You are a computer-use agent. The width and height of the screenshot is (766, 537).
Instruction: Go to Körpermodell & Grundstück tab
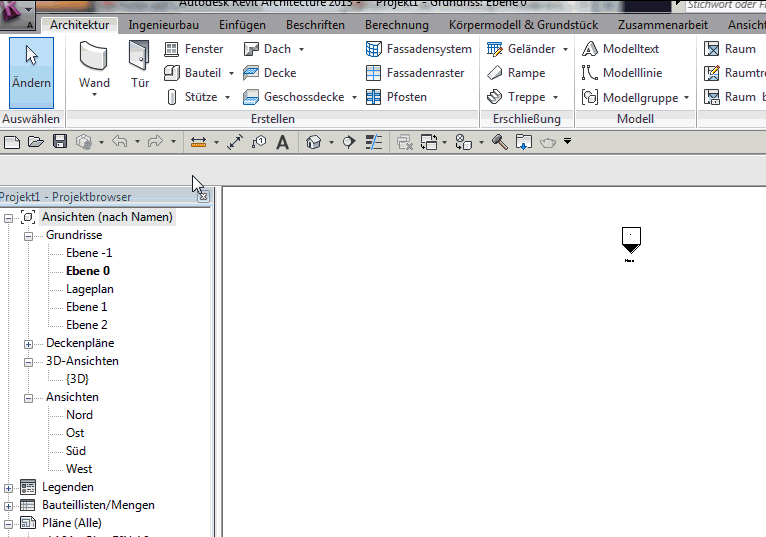[x=523, y=25]
